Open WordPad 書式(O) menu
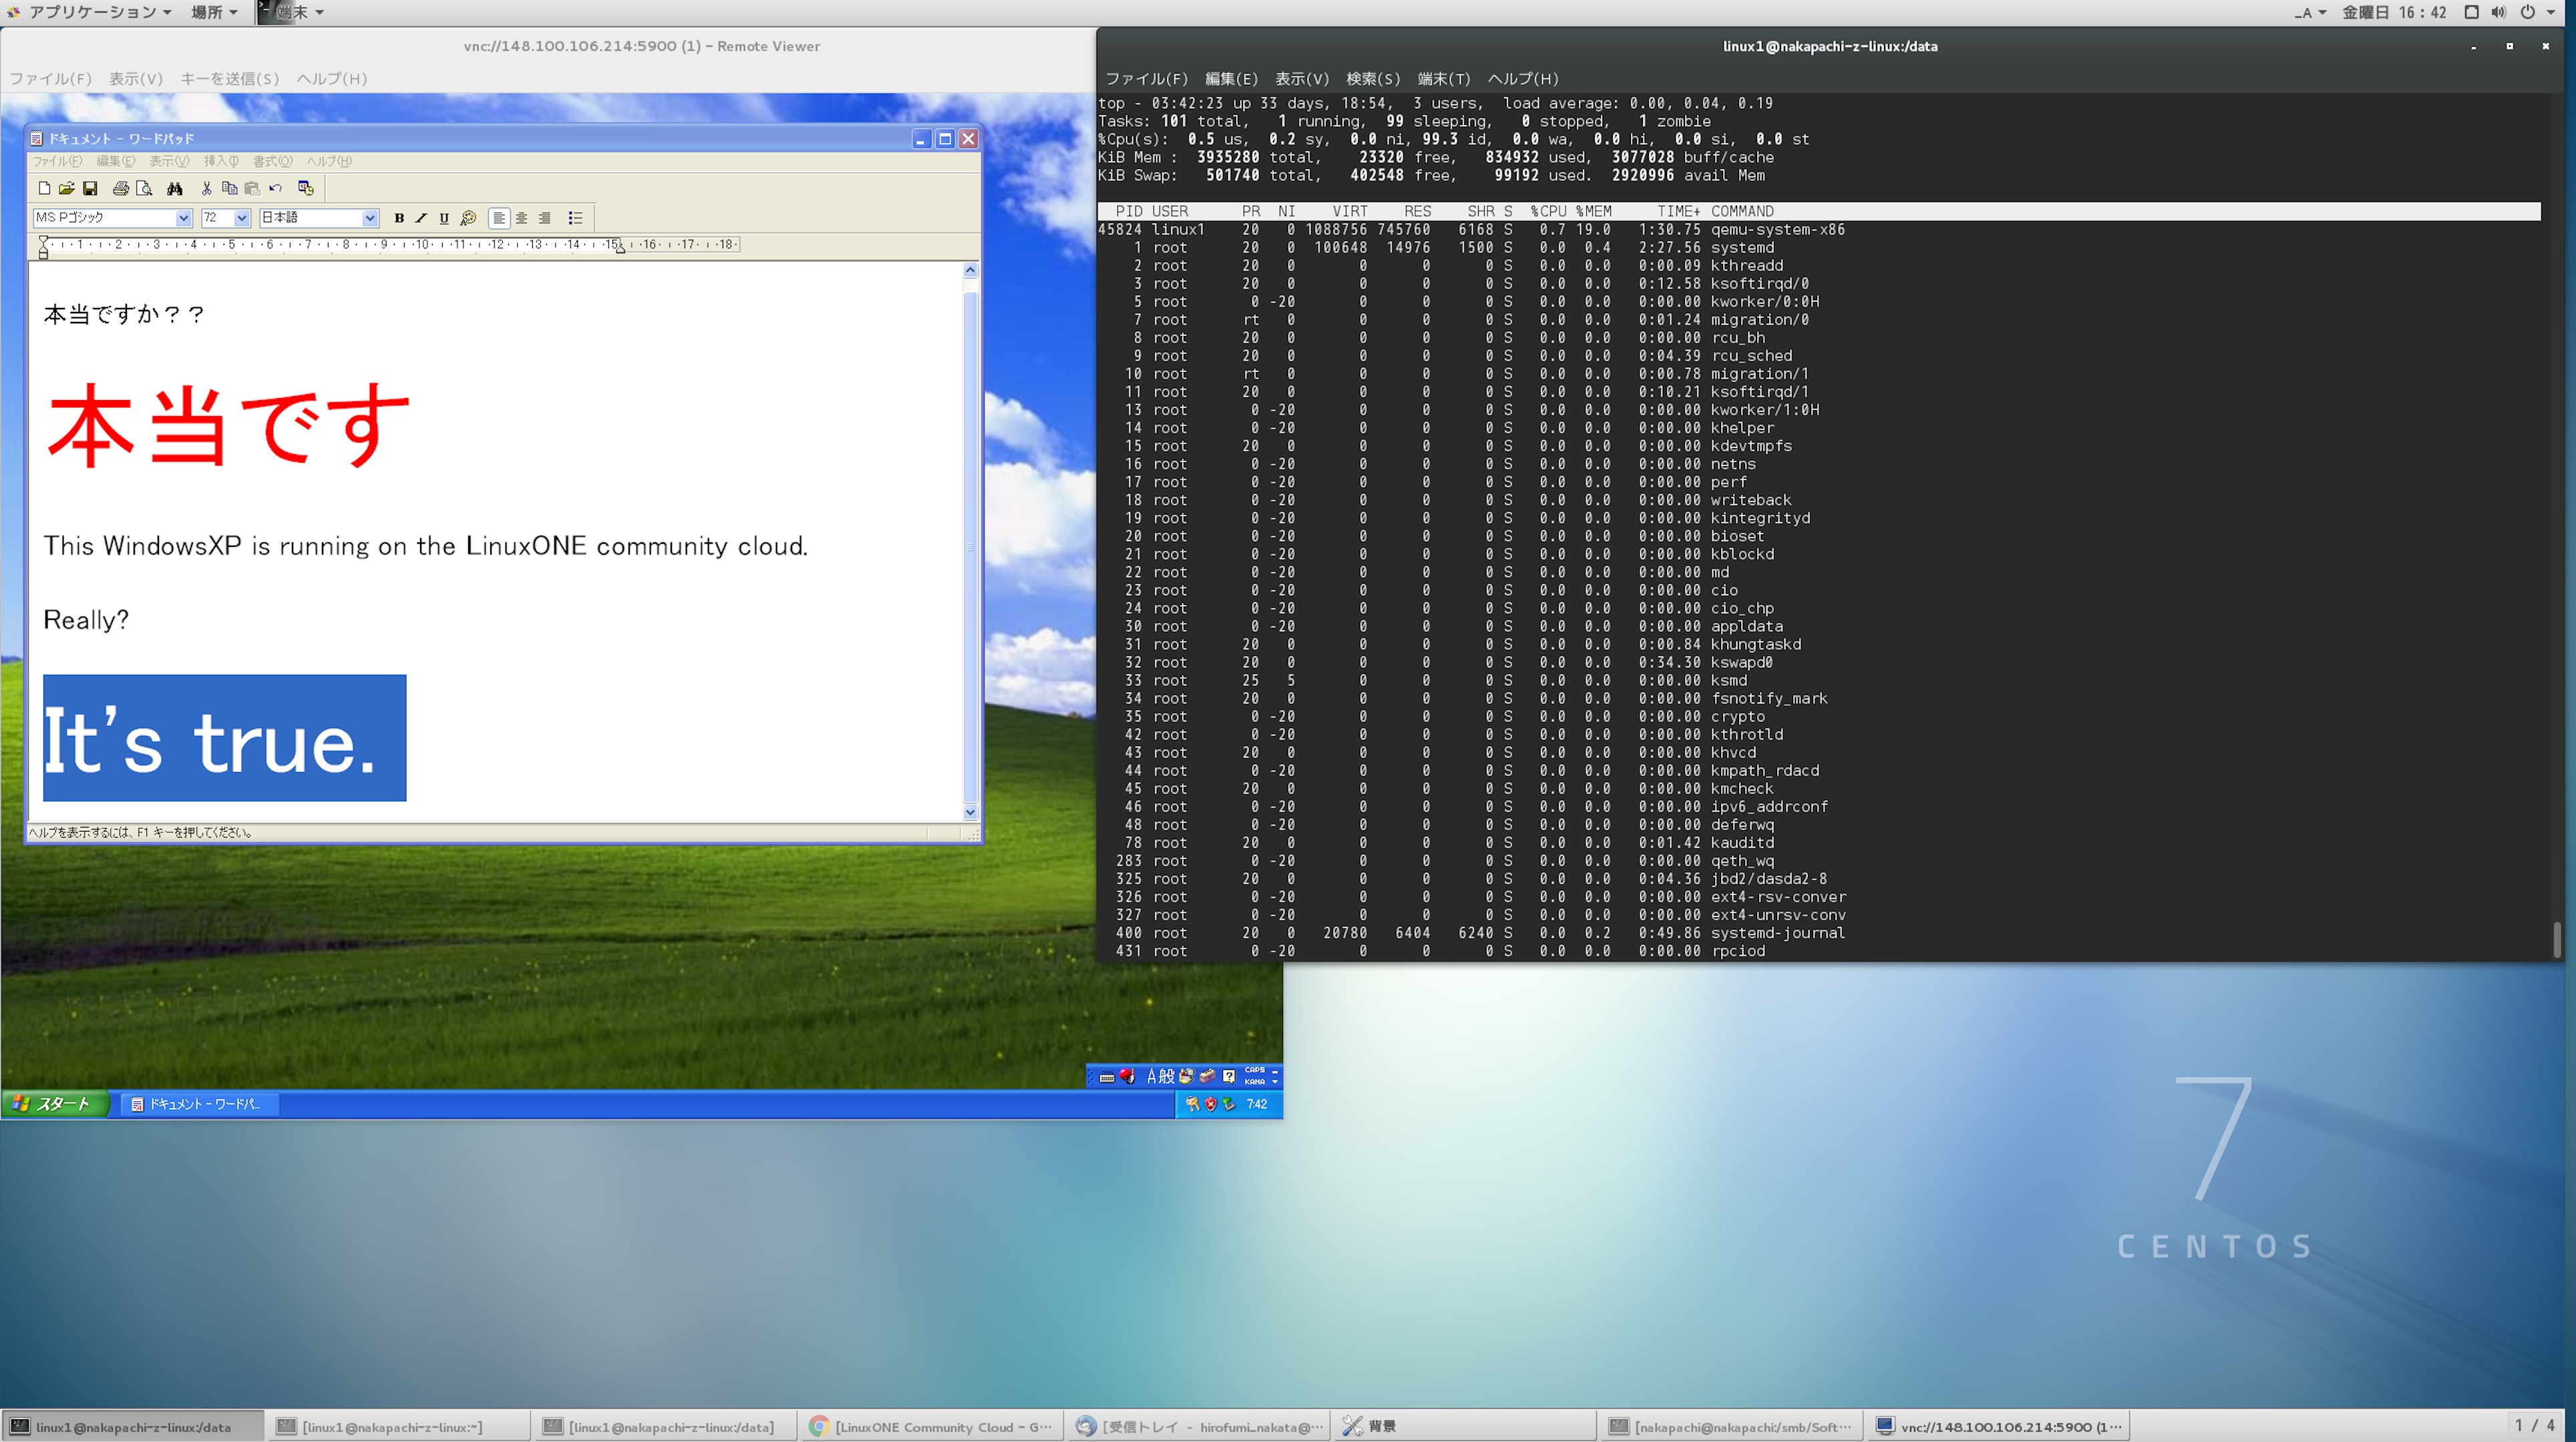Viewport: 2576px width, 1442px height. coord(272,161)
